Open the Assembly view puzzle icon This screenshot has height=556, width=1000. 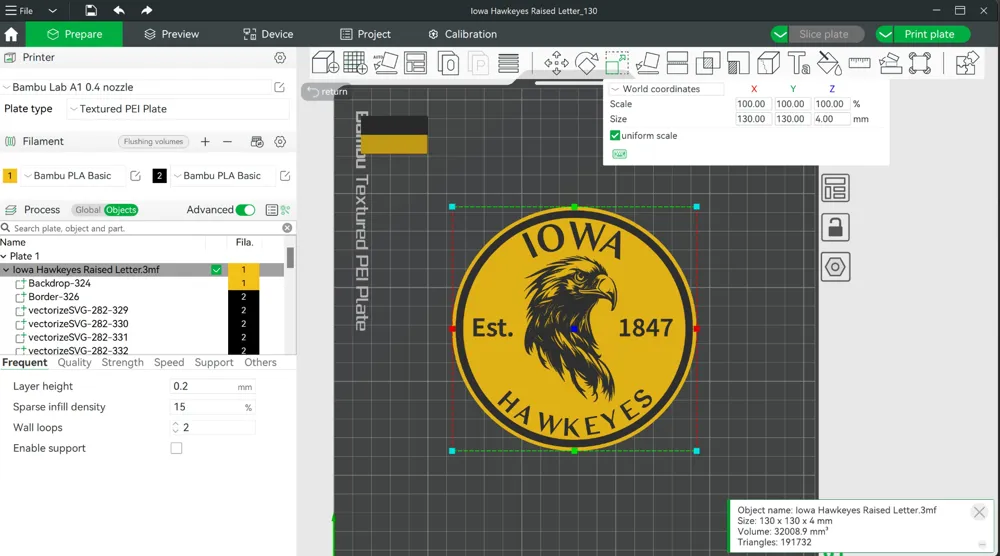point(967,64)
